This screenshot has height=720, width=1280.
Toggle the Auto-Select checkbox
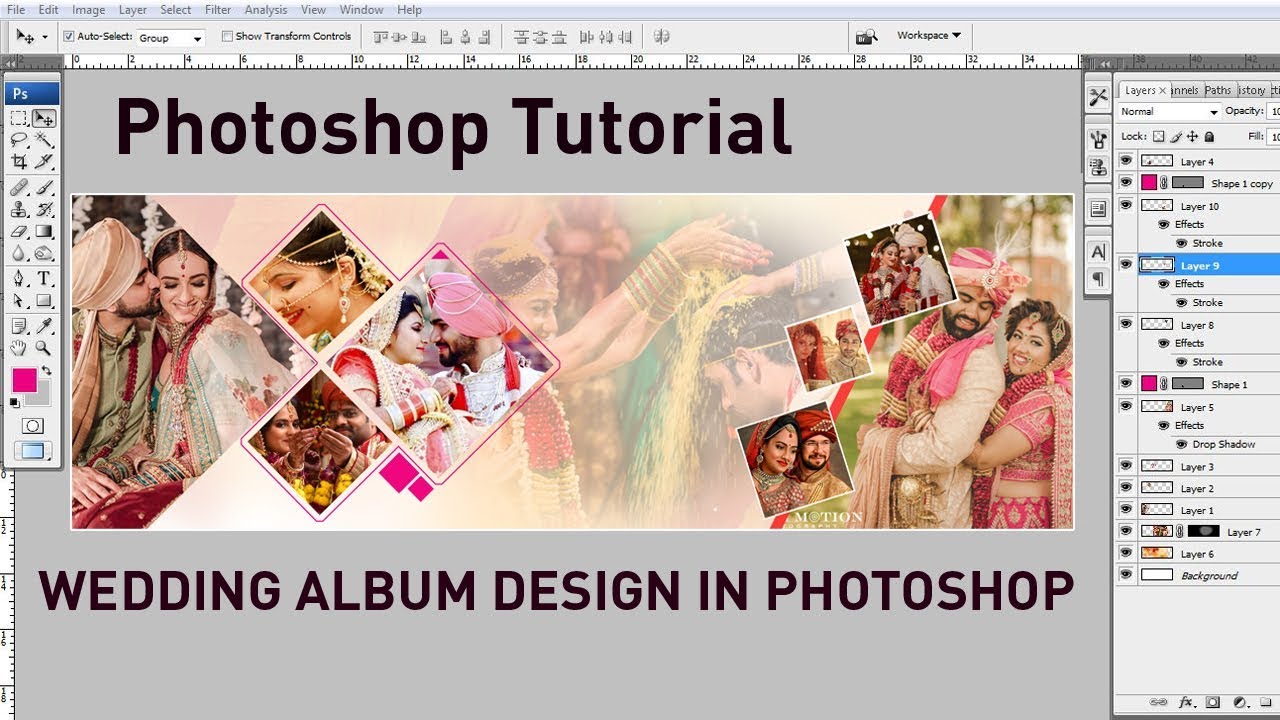tap(69, 36)
